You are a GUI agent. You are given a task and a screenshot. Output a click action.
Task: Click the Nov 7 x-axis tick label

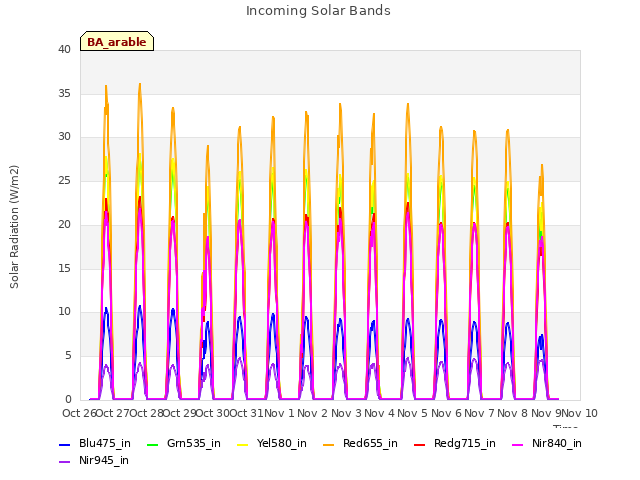(480, 413)
